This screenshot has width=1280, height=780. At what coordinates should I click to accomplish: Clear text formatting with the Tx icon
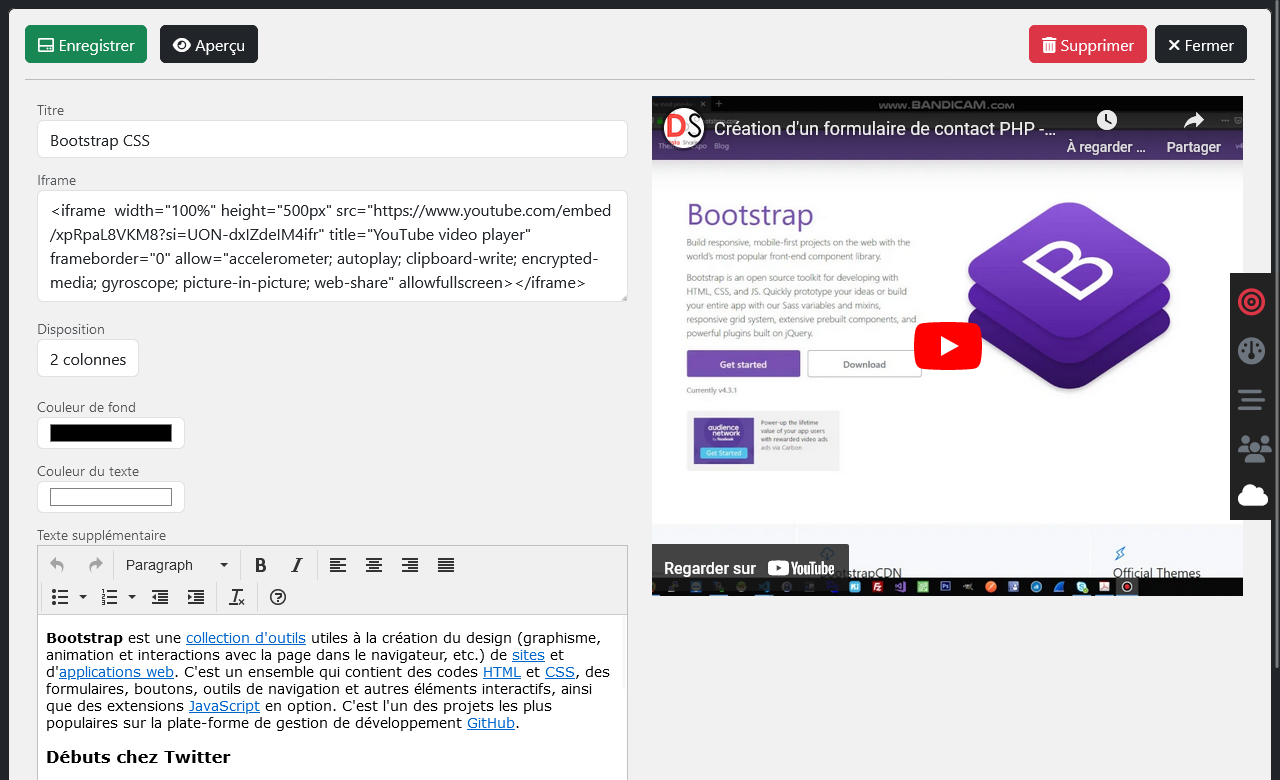[237, 597]
